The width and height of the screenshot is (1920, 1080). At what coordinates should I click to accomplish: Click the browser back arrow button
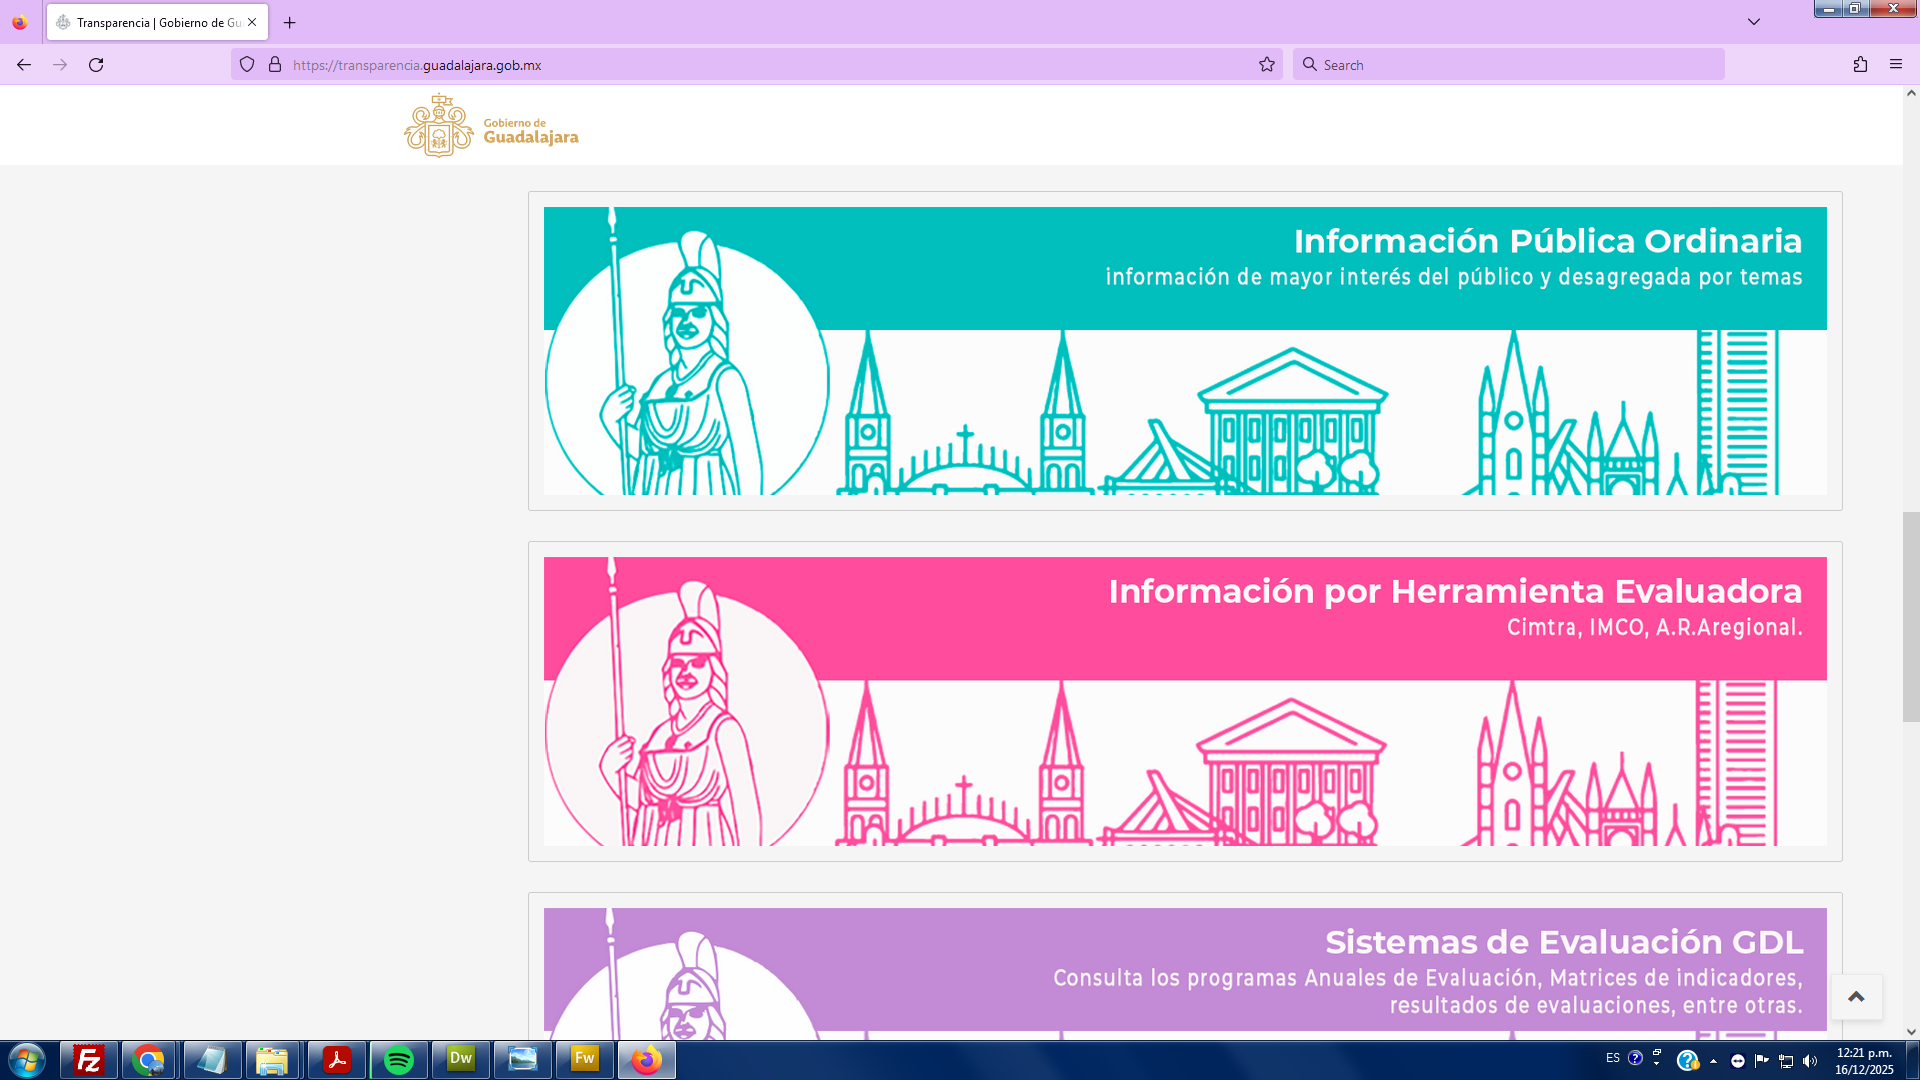point(24,65)
